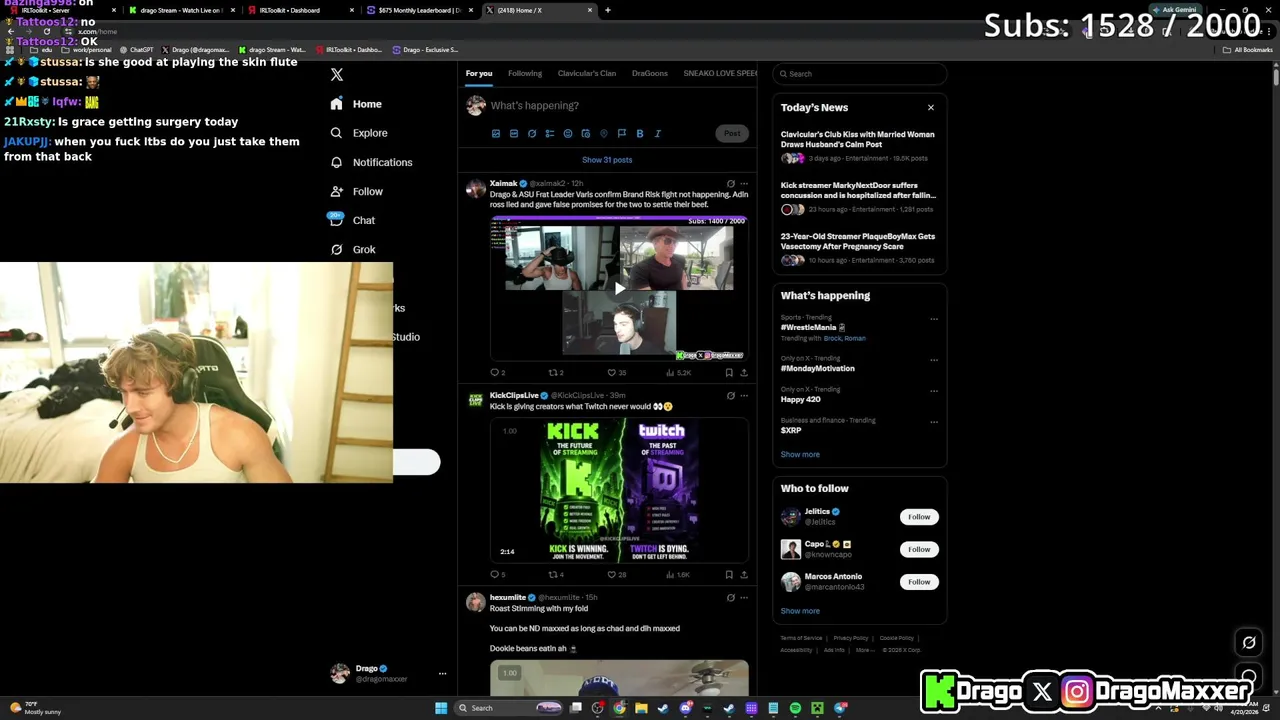Close the Today's News panel
Image resolution: width=1280 pixels, height=720 pixels.
point(930,107)
